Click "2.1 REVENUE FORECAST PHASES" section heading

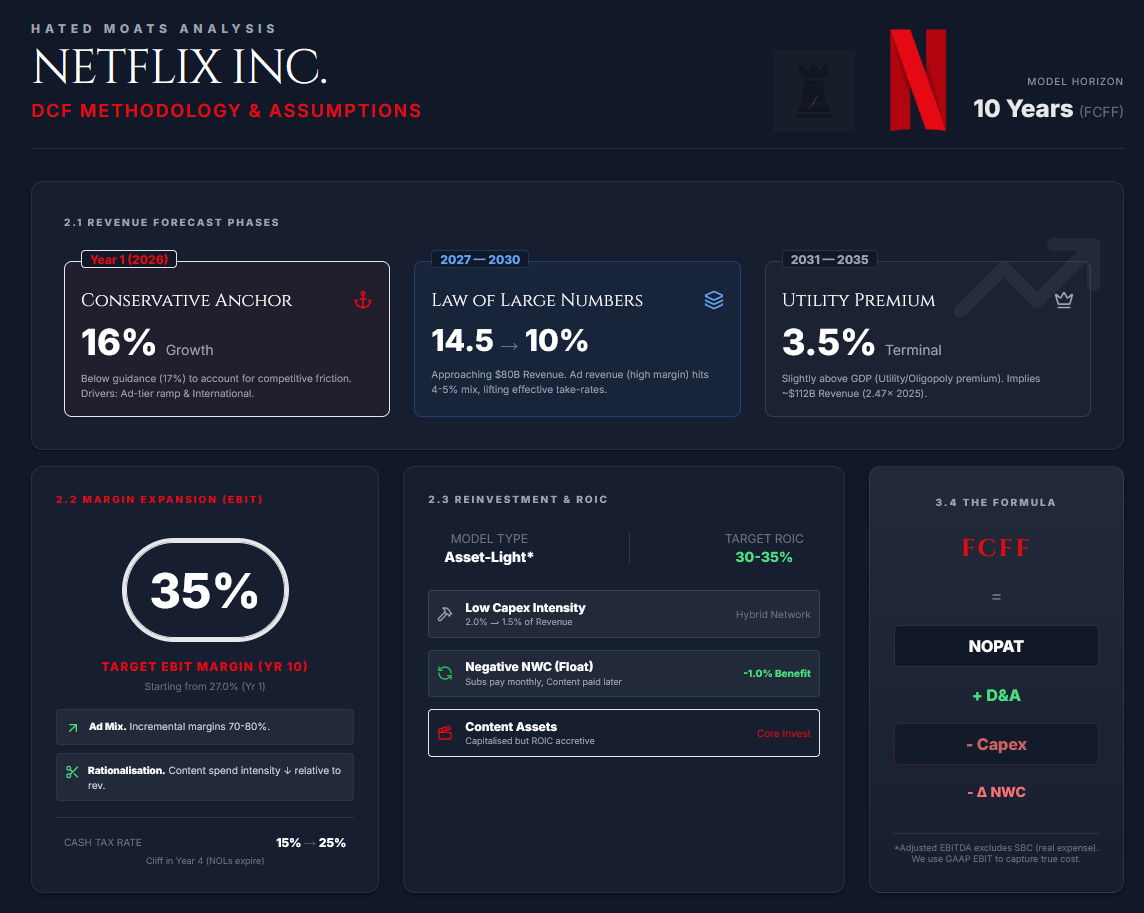click(x=171, y=222)
